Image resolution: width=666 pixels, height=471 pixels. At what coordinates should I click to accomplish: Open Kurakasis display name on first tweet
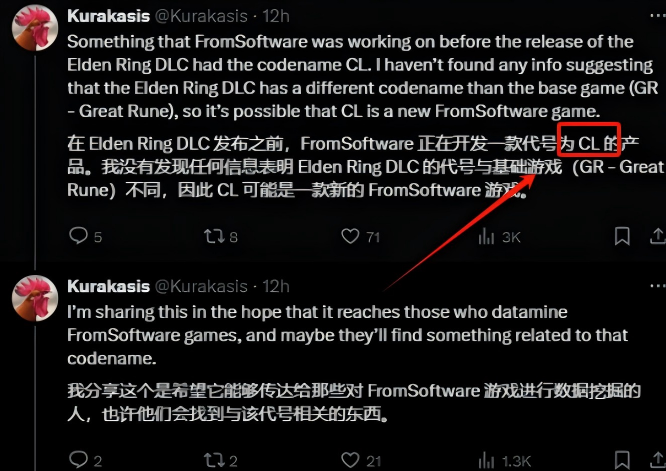coord(109,16)
